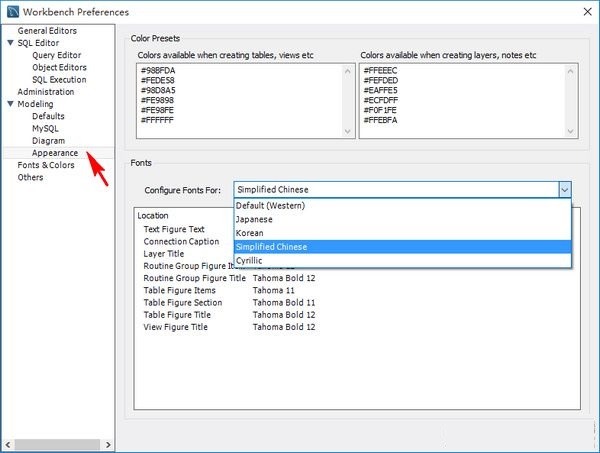Select Simplified Chinese highlighted option
The image size is (600, 453).
pos(272,247)
